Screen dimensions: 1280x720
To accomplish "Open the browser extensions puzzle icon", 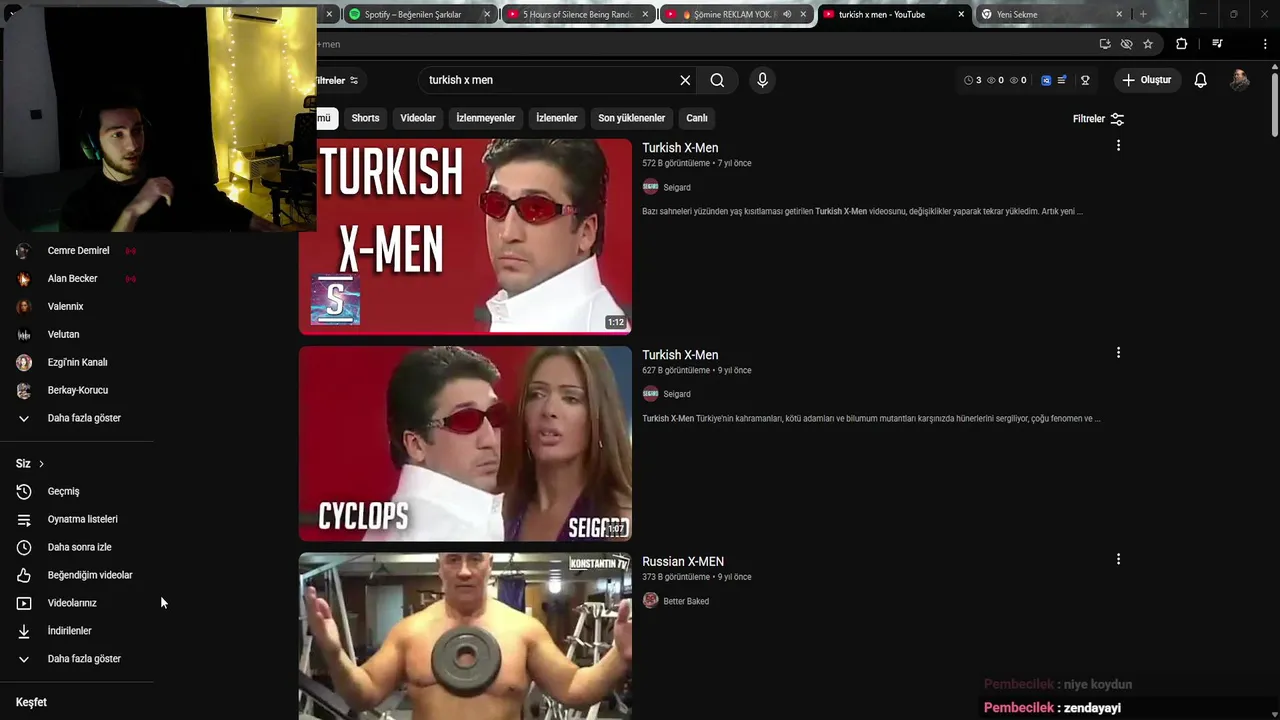I will tap(1182, 44).
